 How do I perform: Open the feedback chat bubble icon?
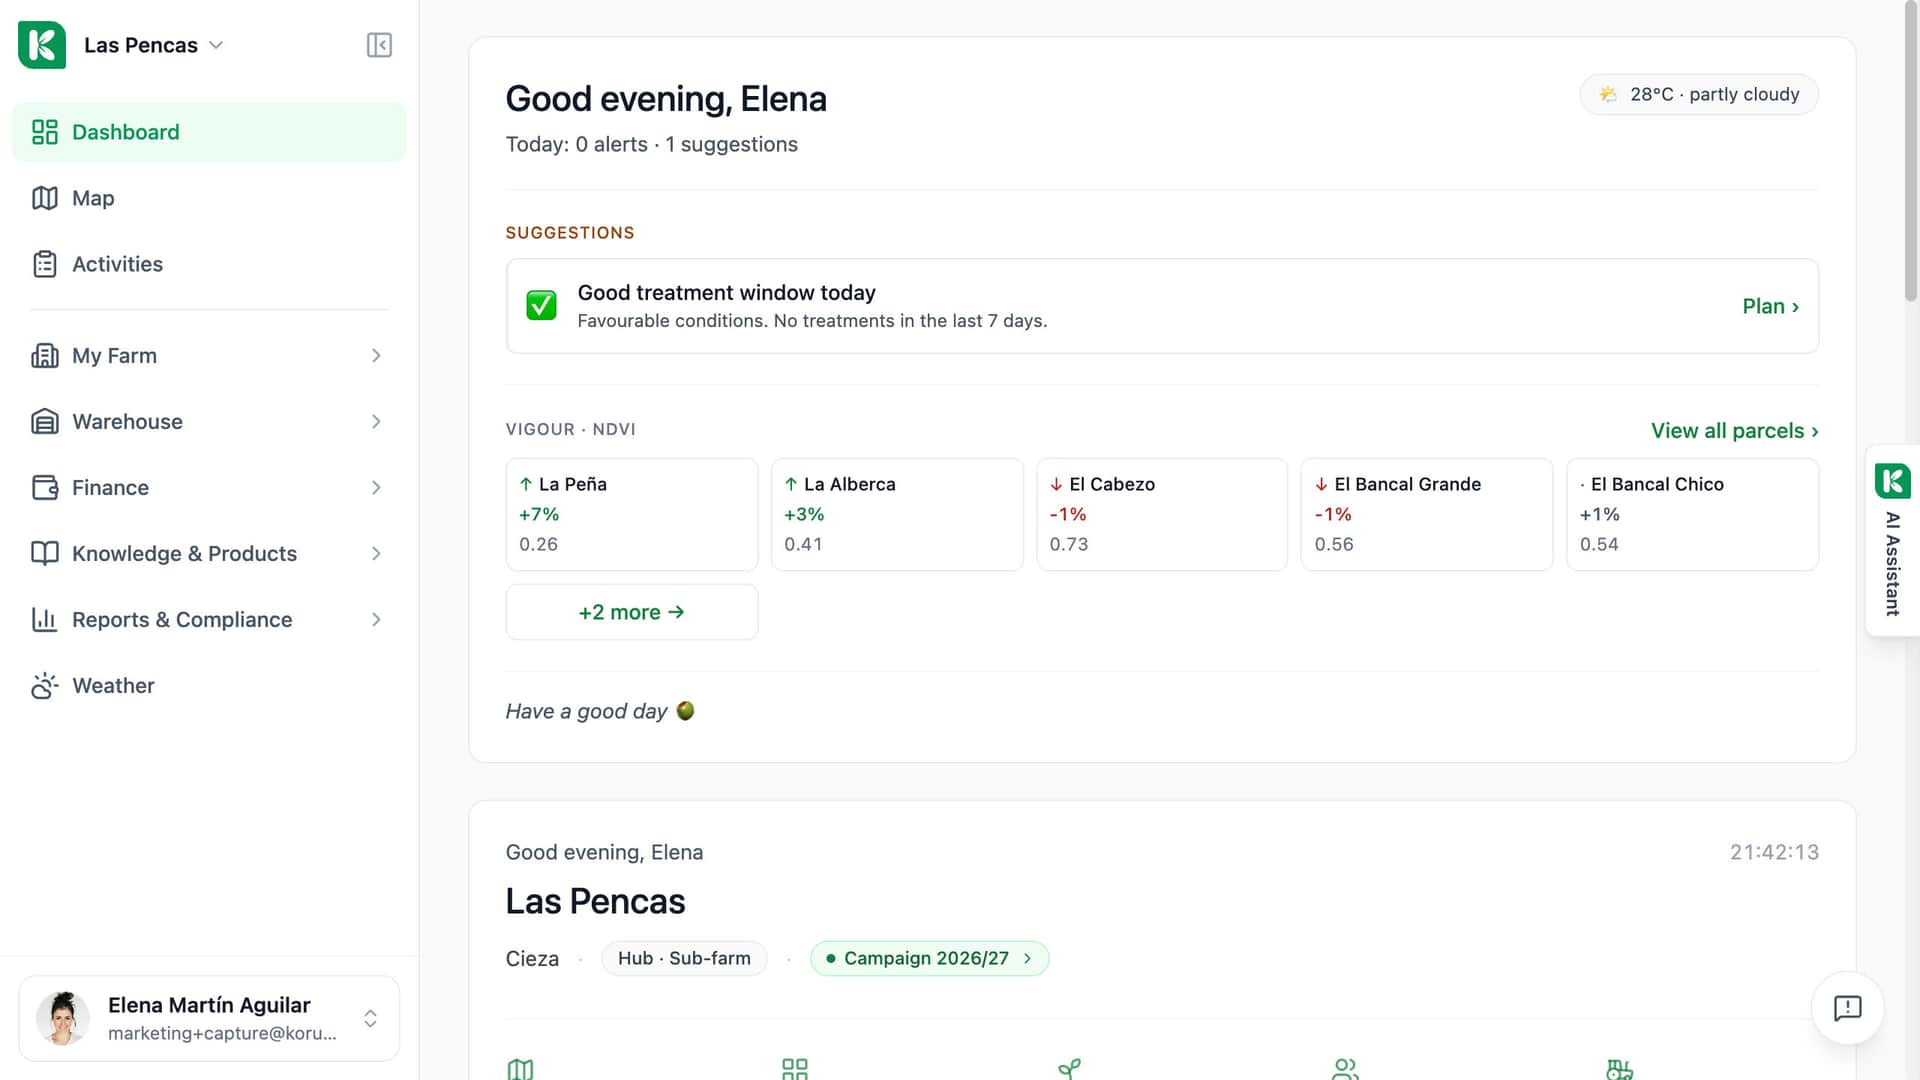tap(1847, 1008)
